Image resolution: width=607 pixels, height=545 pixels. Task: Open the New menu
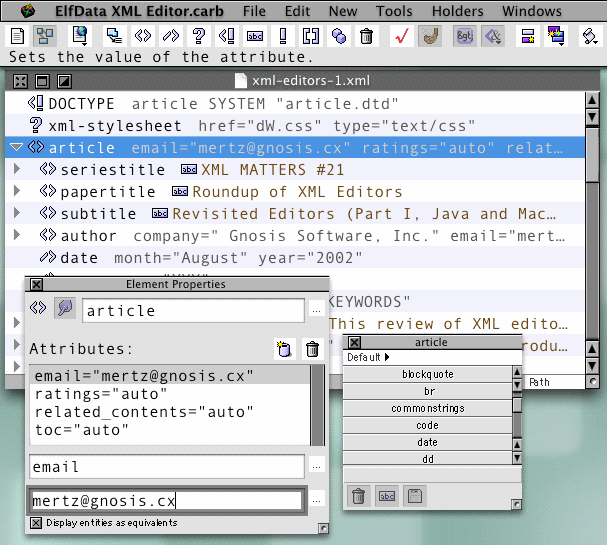pos(343,11)
